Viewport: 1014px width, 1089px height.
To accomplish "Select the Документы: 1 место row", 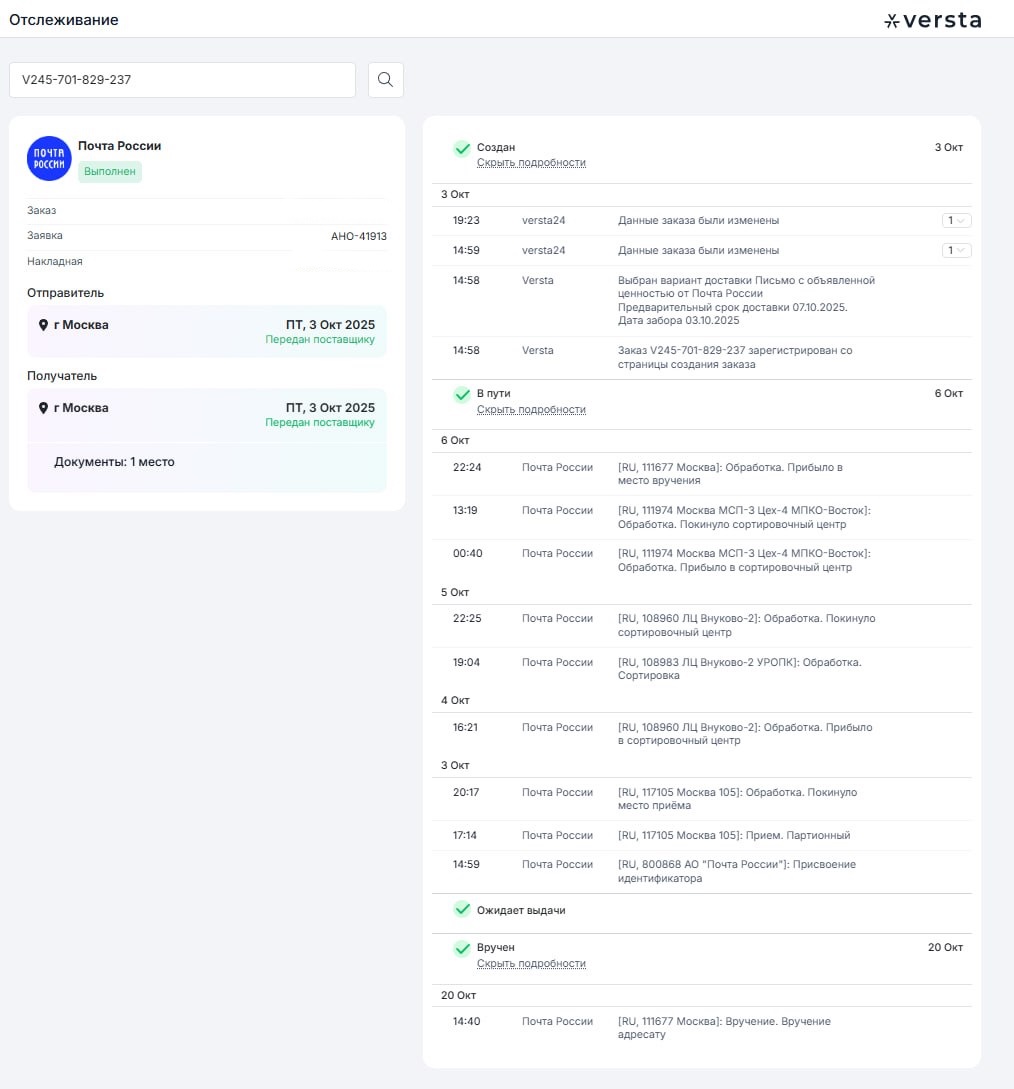I will coord(114,462).
